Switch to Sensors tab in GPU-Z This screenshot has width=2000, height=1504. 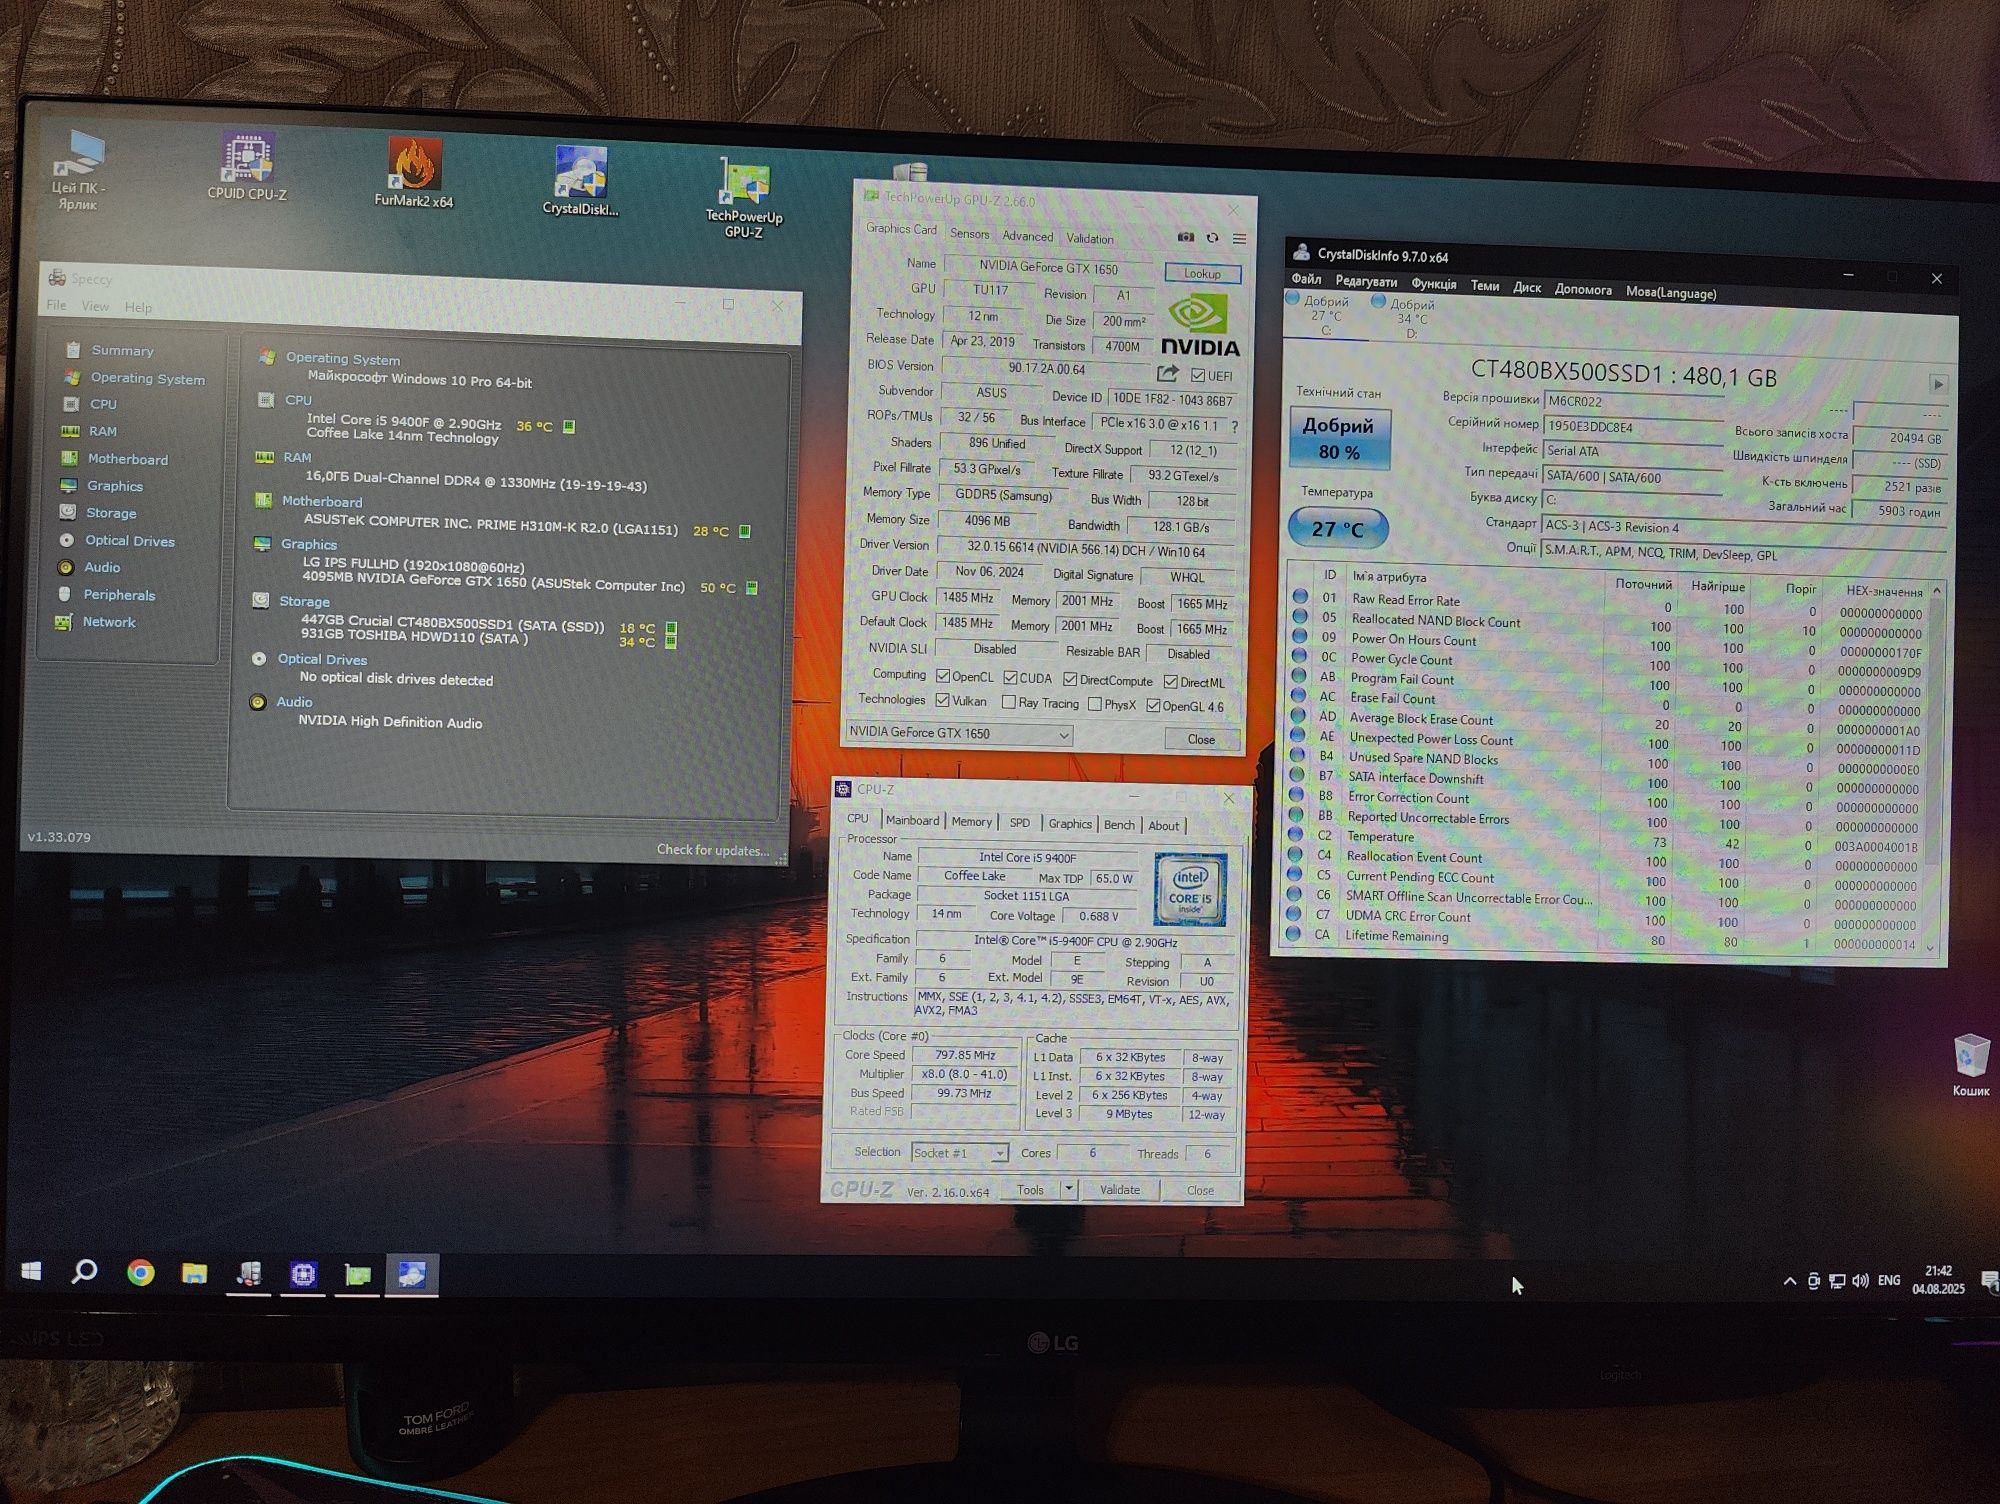[969, 233]
